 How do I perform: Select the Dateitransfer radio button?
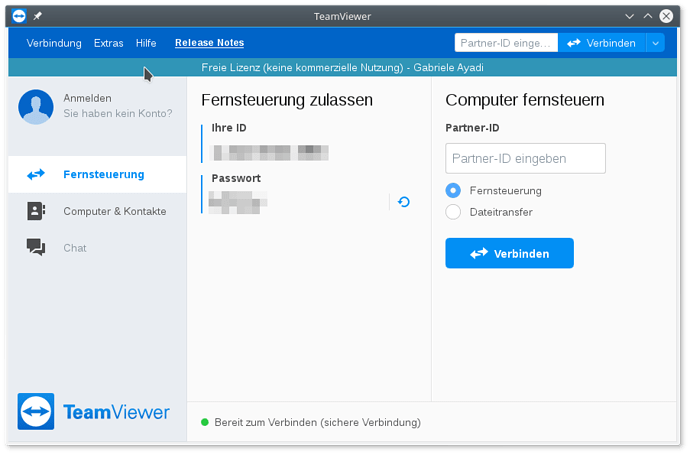pos(453,212)
